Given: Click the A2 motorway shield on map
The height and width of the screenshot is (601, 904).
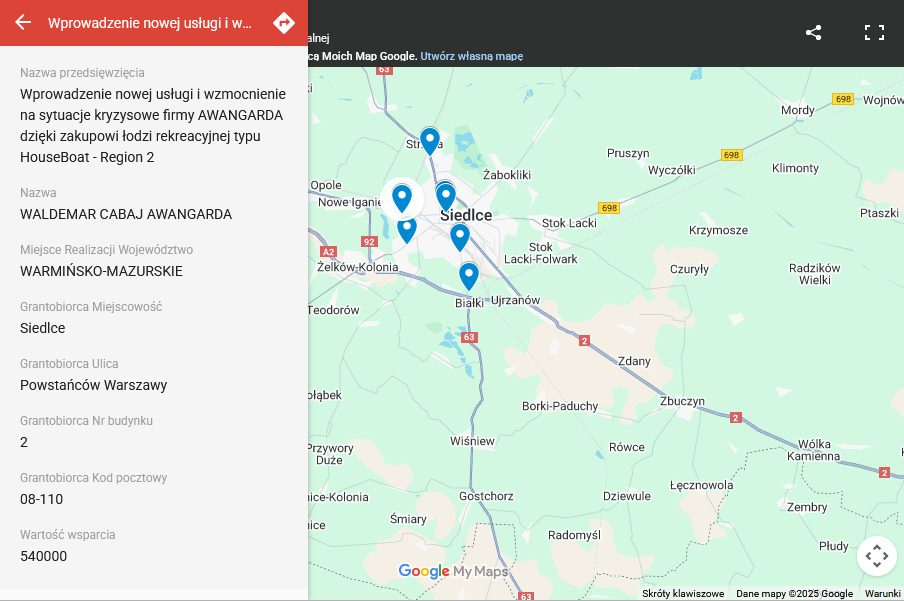Looking at the screenshot, I should [x=328, y=252].
